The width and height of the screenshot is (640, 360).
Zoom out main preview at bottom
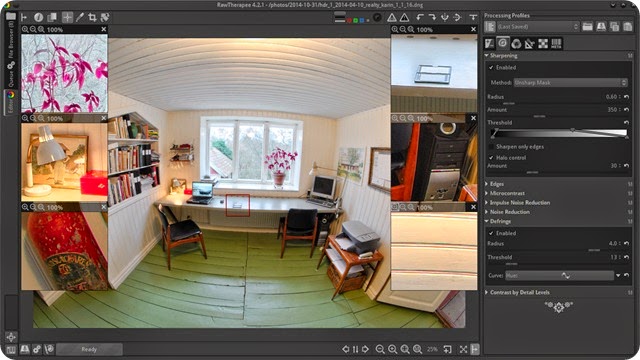tap(380, 349)
